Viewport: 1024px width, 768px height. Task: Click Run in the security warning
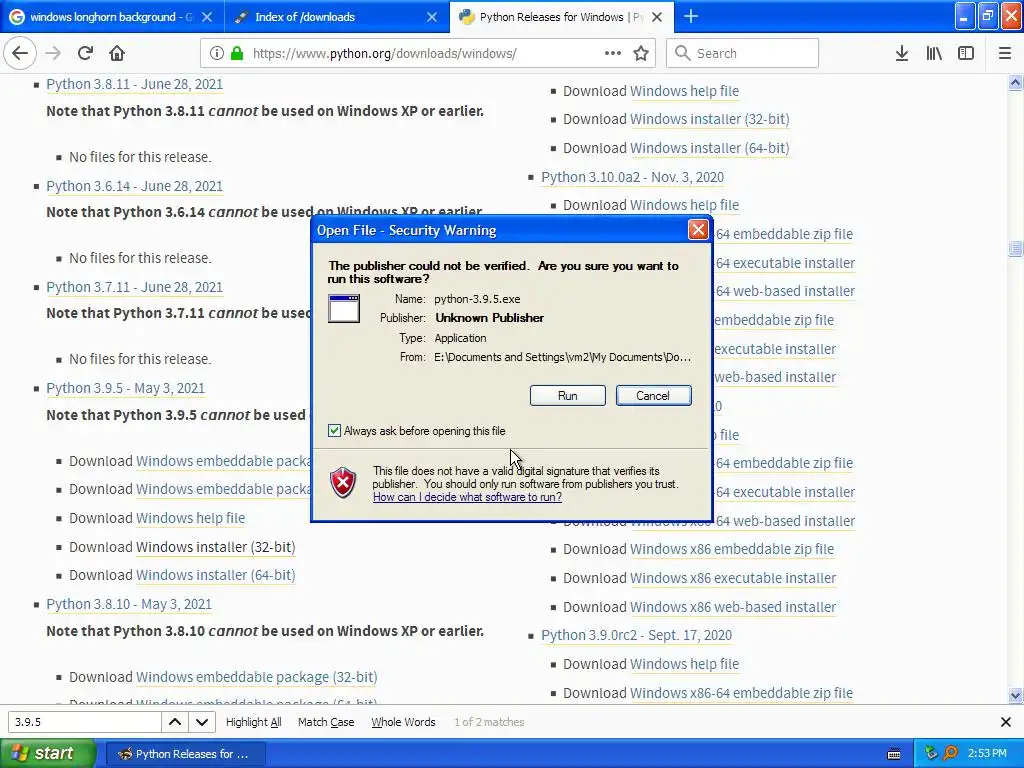568,395
